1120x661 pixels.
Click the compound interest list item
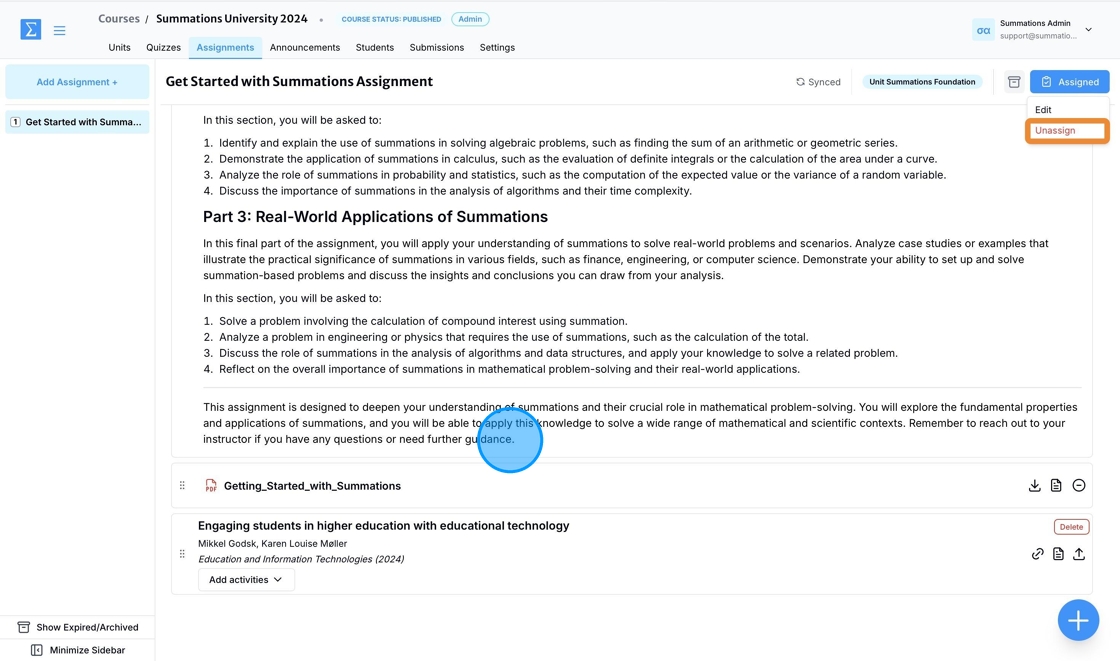(x=423, y=322)
